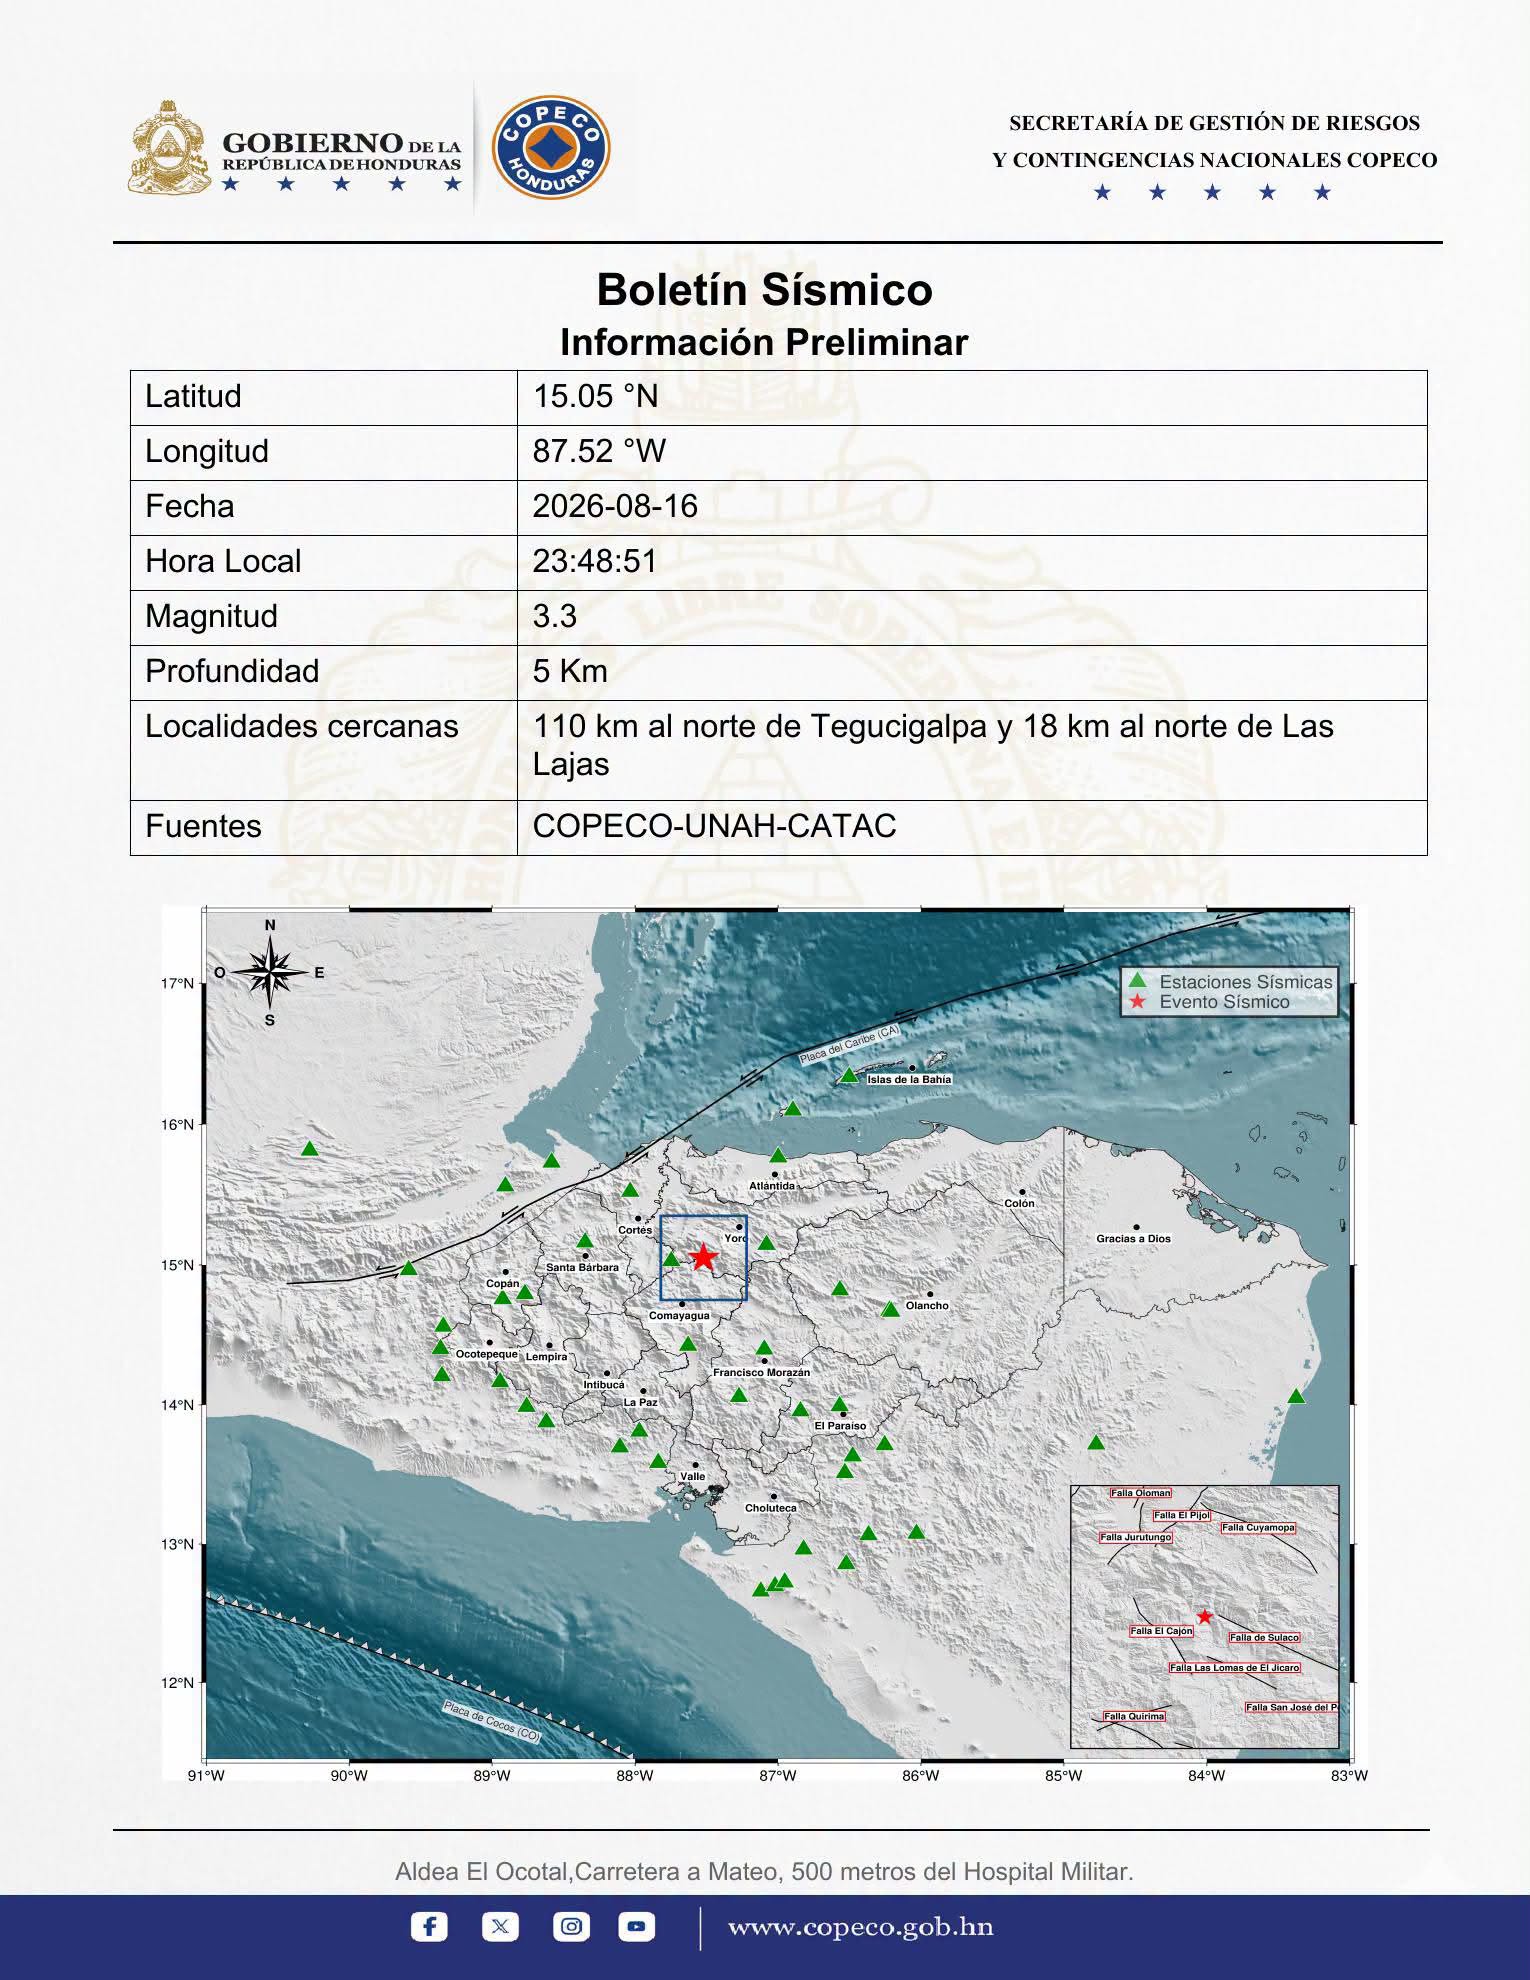Click the "Magnitud" row label
This screenshot has height=1980, width=1530.
(x=212, y=616)
